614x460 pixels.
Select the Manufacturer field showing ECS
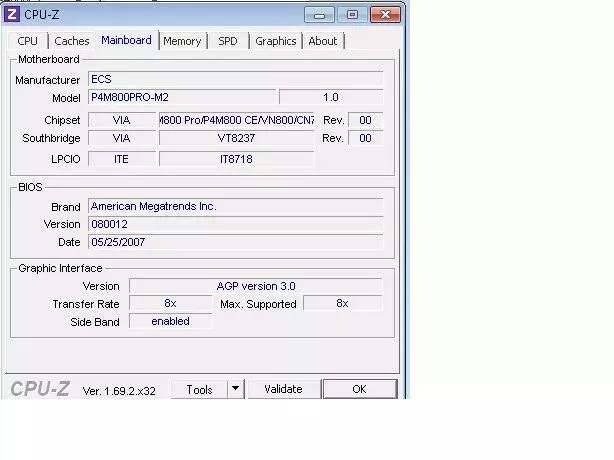coord(235,79)
